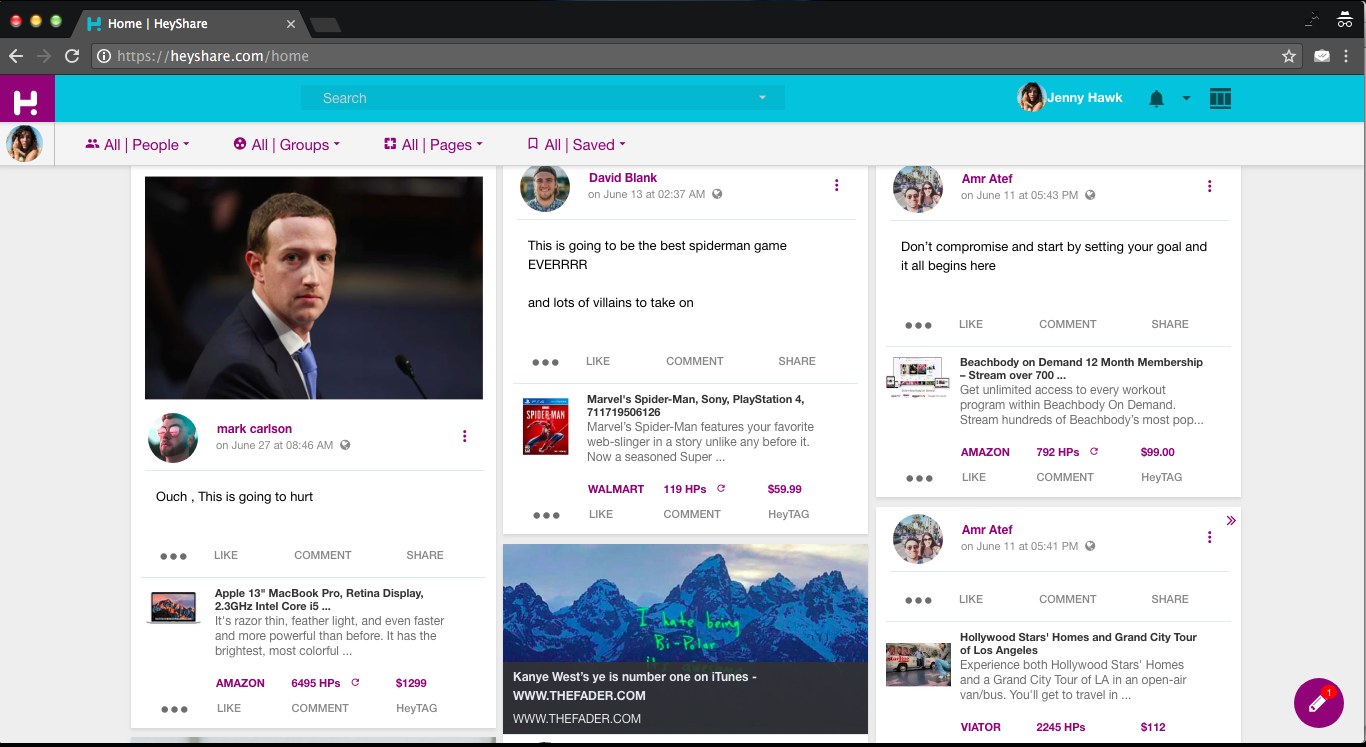The width and height of the screenshot is (1366, 747).
Task: Expand Amr Atef's post with the chevron
Action: pos(1231,520)
